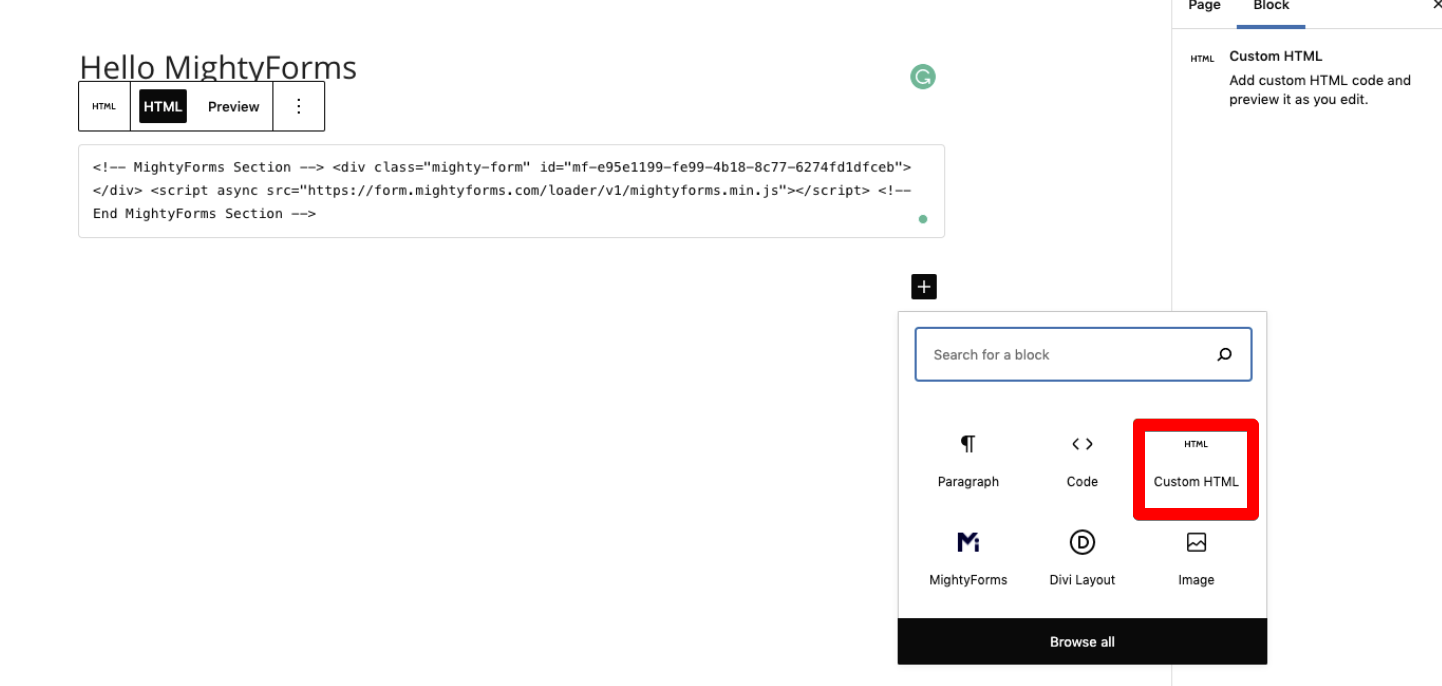Open the block options three-dot menu

click(x=298, y=106)
